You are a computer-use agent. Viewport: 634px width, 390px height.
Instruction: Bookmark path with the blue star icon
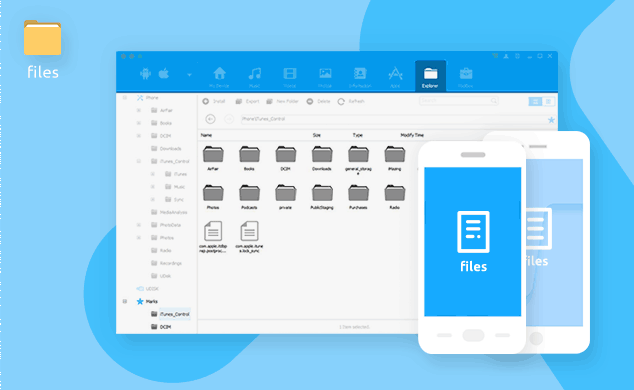[x=551, y=120]
